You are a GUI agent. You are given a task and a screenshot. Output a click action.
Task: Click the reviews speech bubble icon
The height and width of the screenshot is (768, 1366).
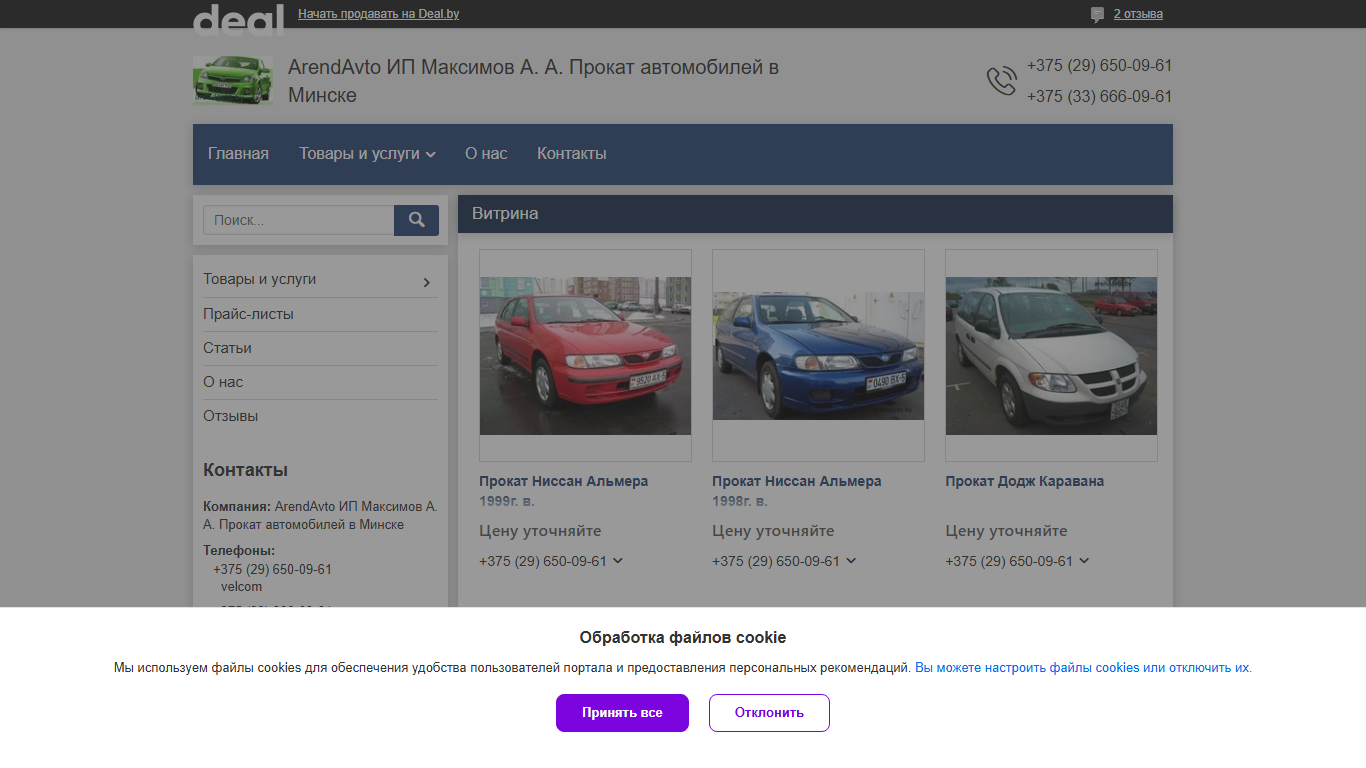pyautogui.click(x=1097, y=15)
